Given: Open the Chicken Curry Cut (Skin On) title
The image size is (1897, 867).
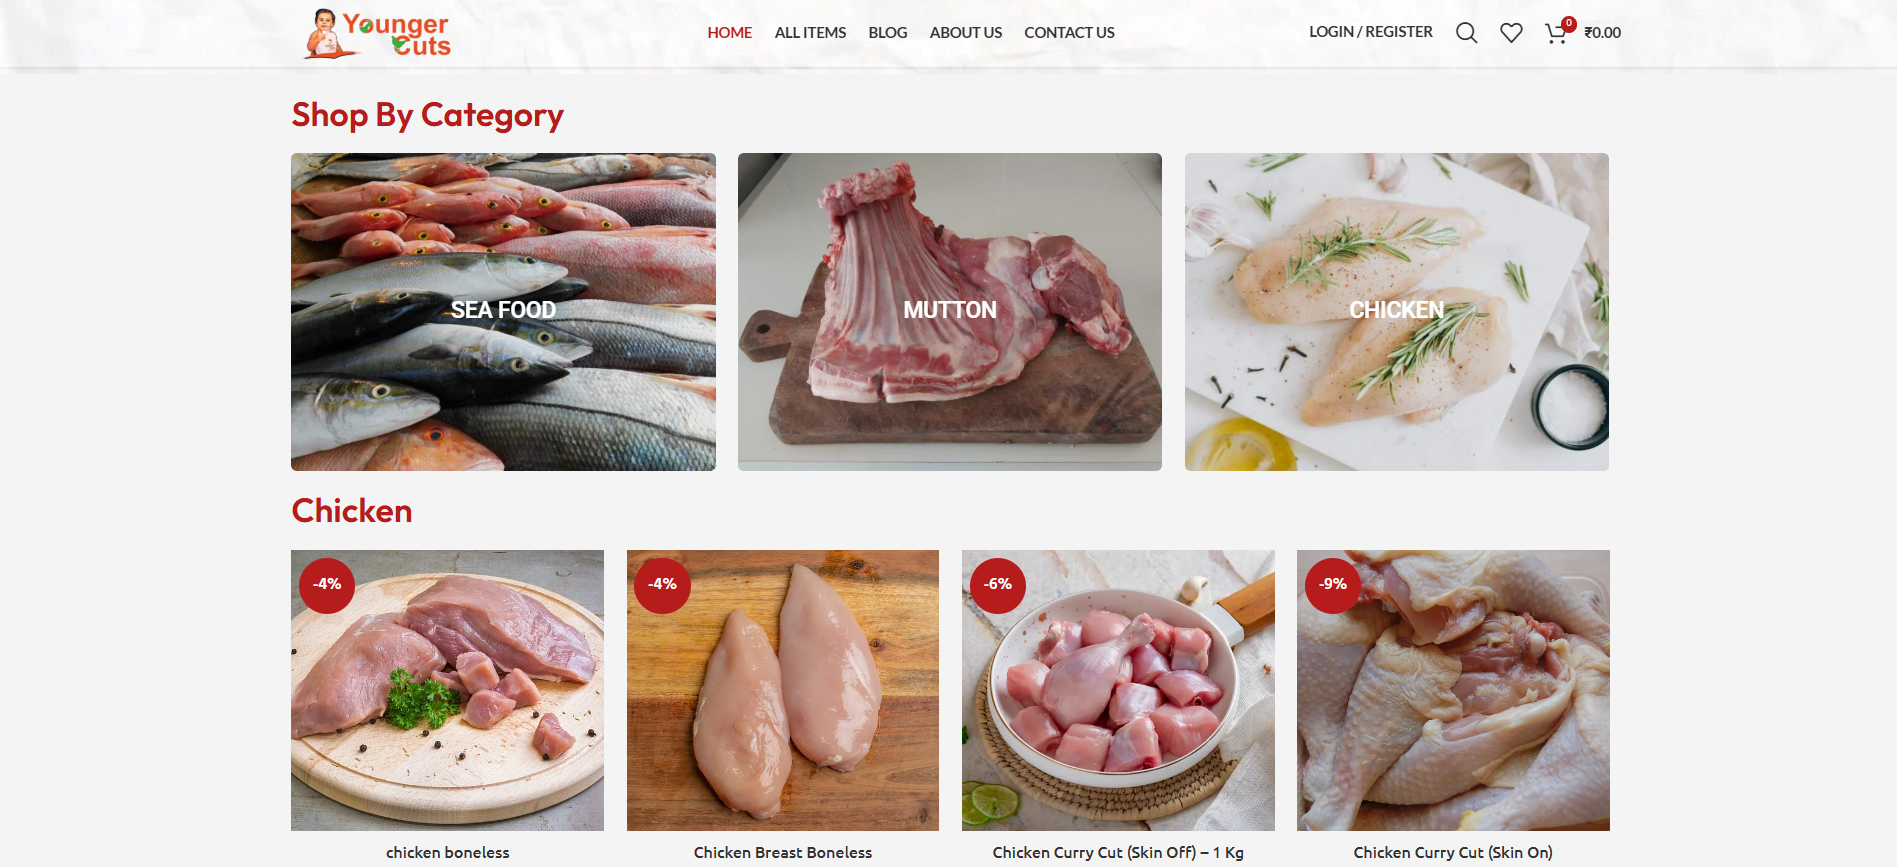Looking at the screenshot, I should coord(1453,853).
